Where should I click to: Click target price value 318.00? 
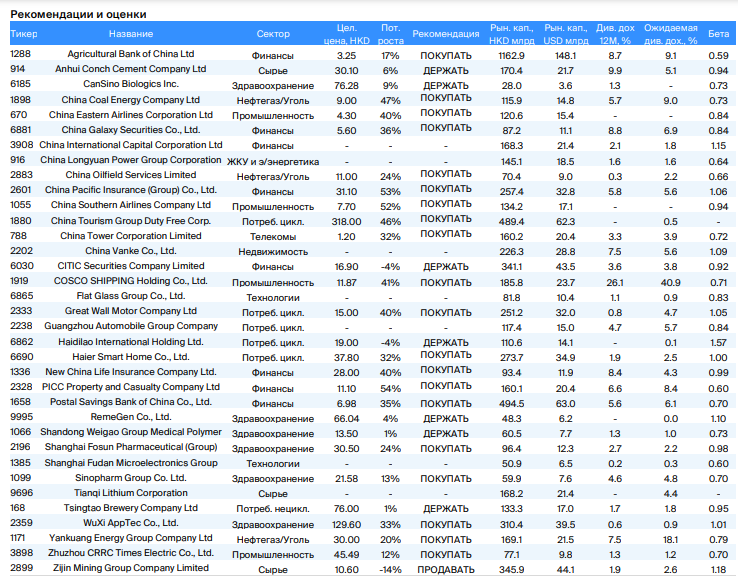(x=346, y=222)
